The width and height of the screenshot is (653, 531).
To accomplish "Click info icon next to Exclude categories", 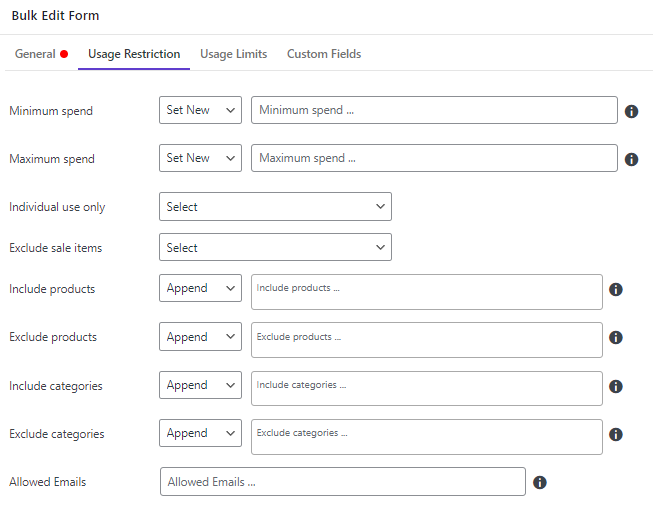I will click(x=616, y=434).
